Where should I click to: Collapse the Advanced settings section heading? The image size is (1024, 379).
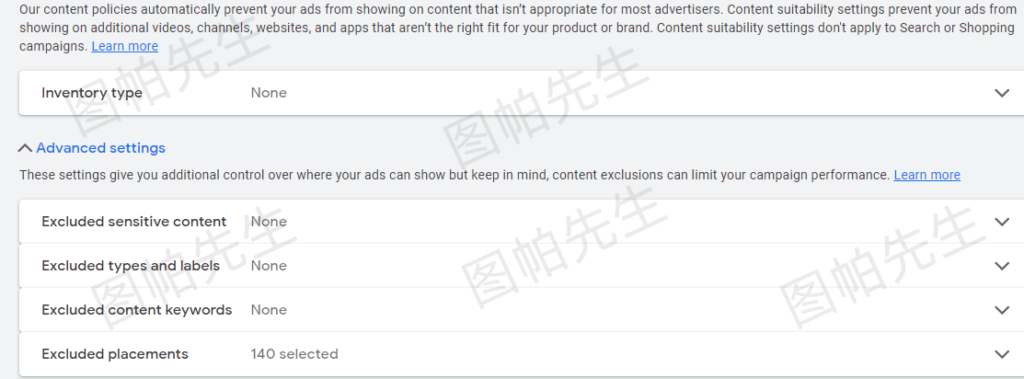101,148
